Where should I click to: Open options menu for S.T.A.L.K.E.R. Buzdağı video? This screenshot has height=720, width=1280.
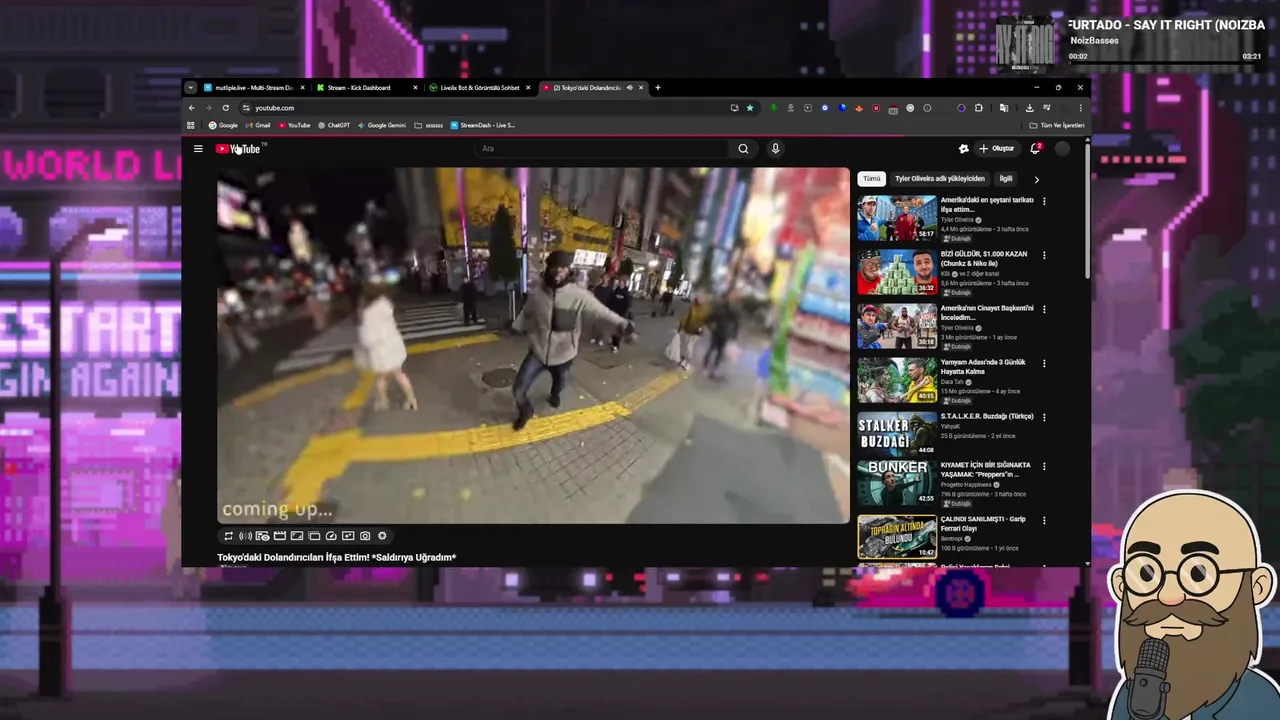[x=1044, y=417]
